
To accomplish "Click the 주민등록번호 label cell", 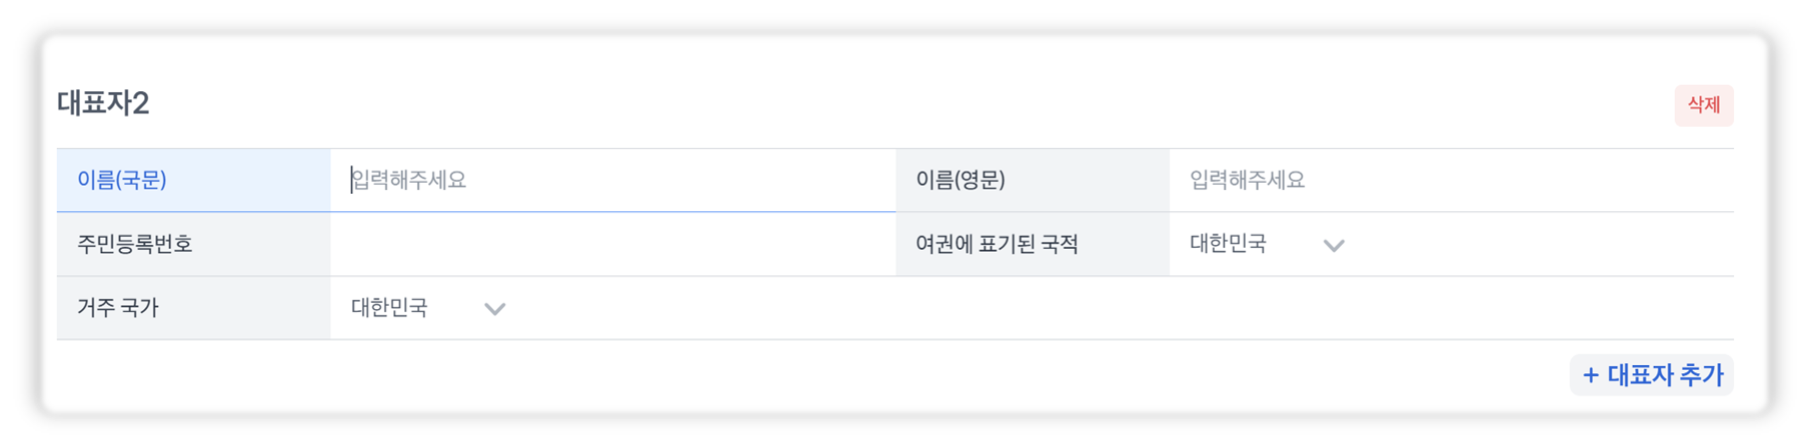I will click(x=193, y=244).
